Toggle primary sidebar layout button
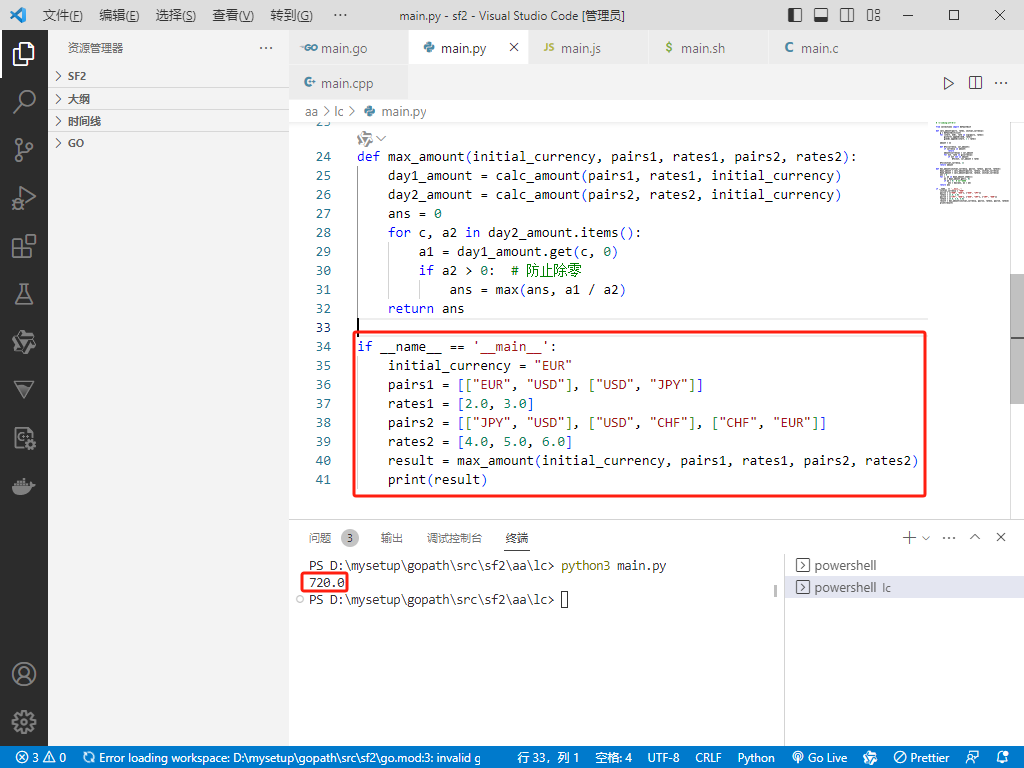 click(795, 15)
